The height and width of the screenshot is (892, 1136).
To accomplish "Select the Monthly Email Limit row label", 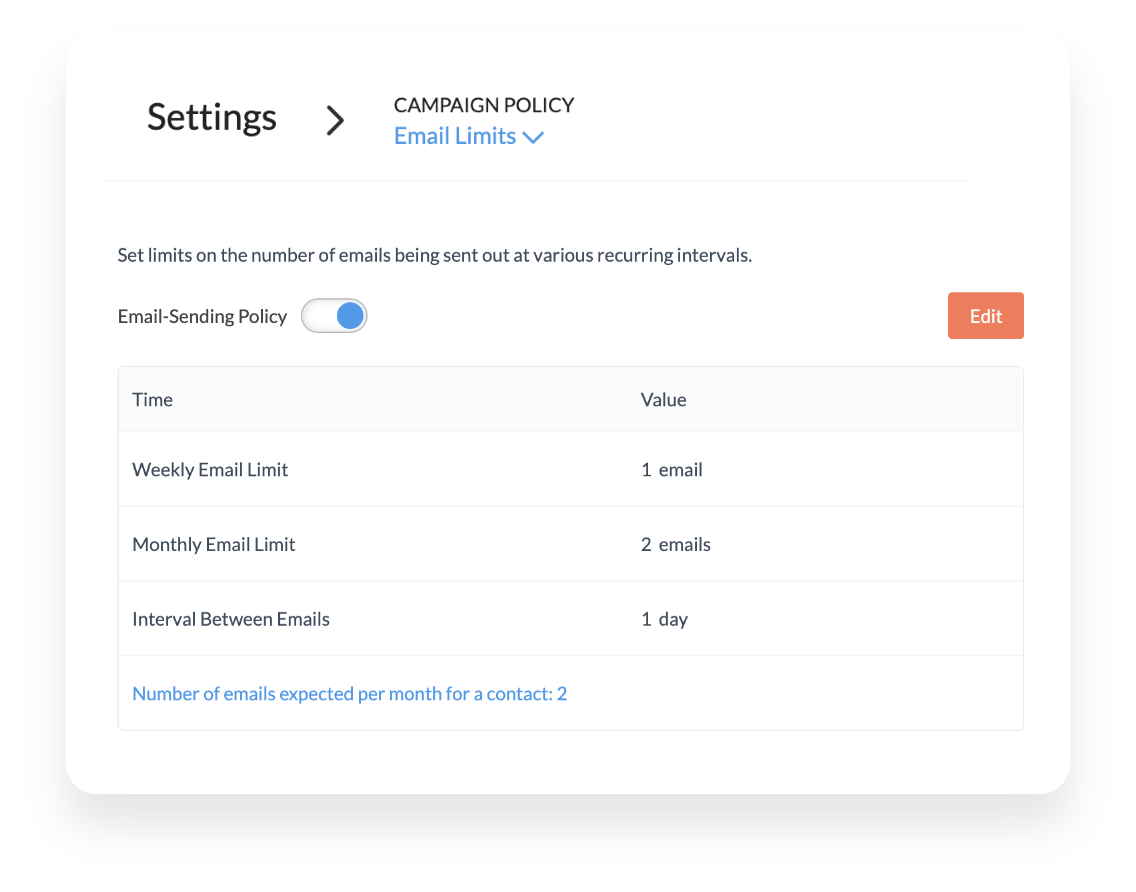I will pos(214,545).
